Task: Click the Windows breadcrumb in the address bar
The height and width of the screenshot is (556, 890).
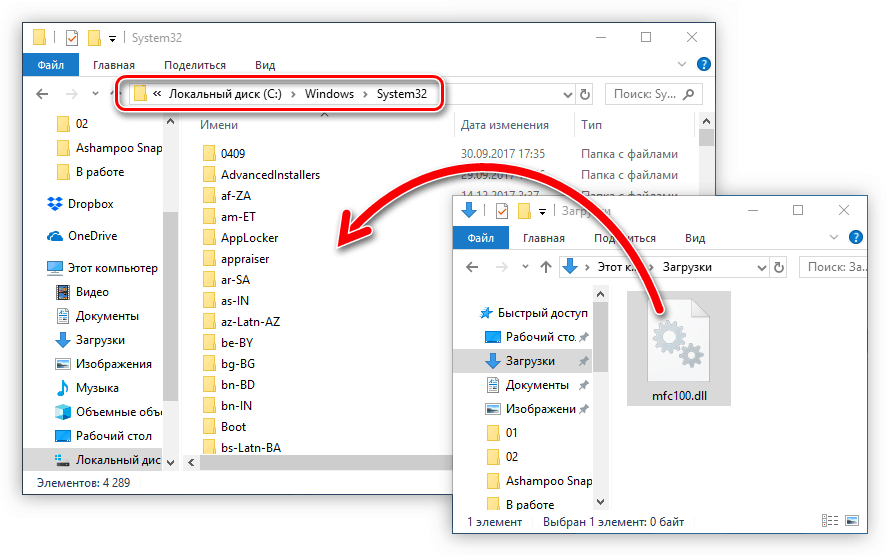Action: [x=329, y=94]
